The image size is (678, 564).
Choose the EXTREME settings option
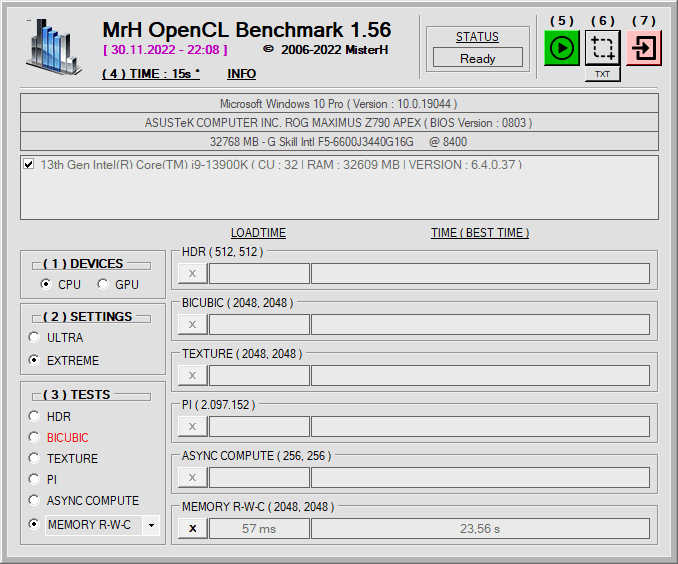click(x=34, y=360)
